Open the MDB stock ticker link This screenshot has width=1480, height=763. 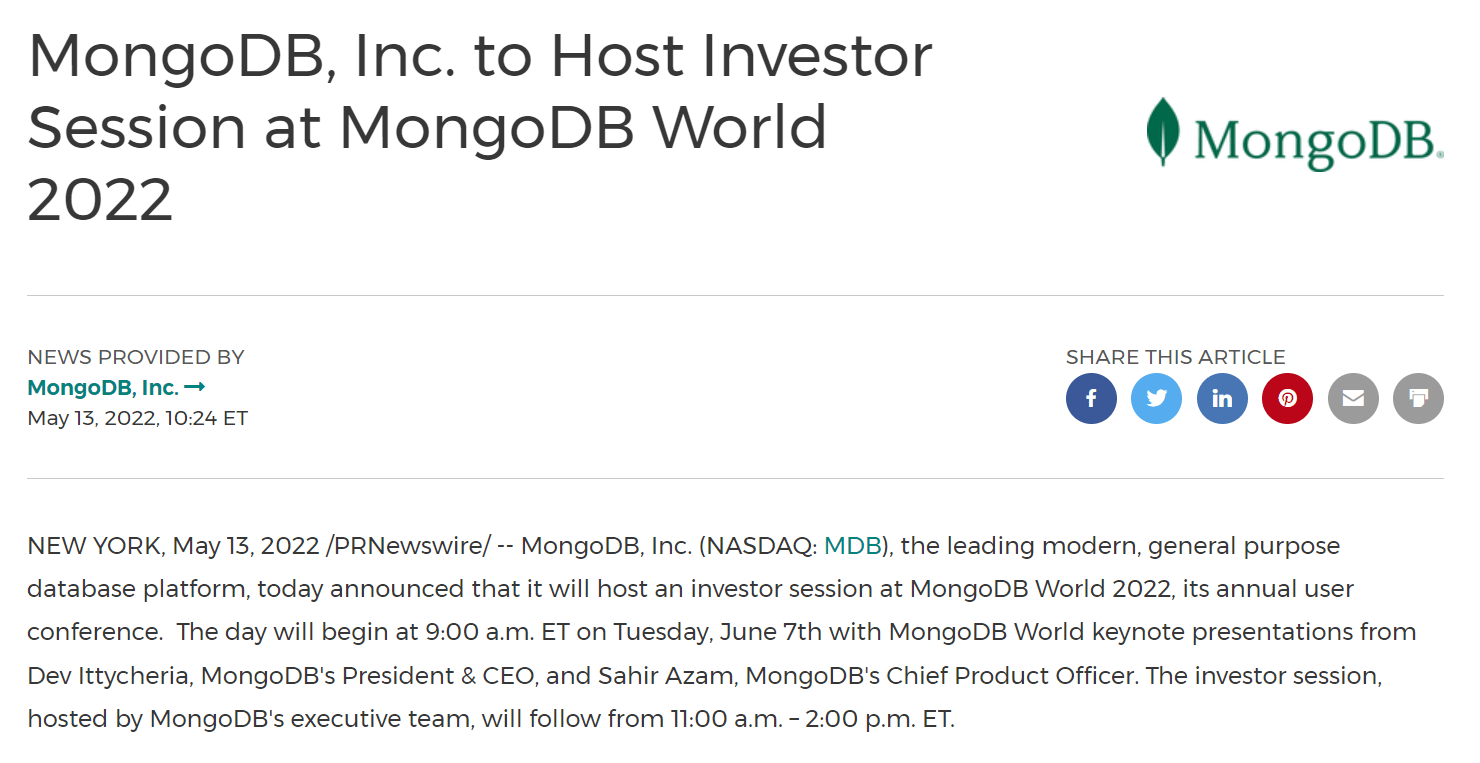click(852, 546)
